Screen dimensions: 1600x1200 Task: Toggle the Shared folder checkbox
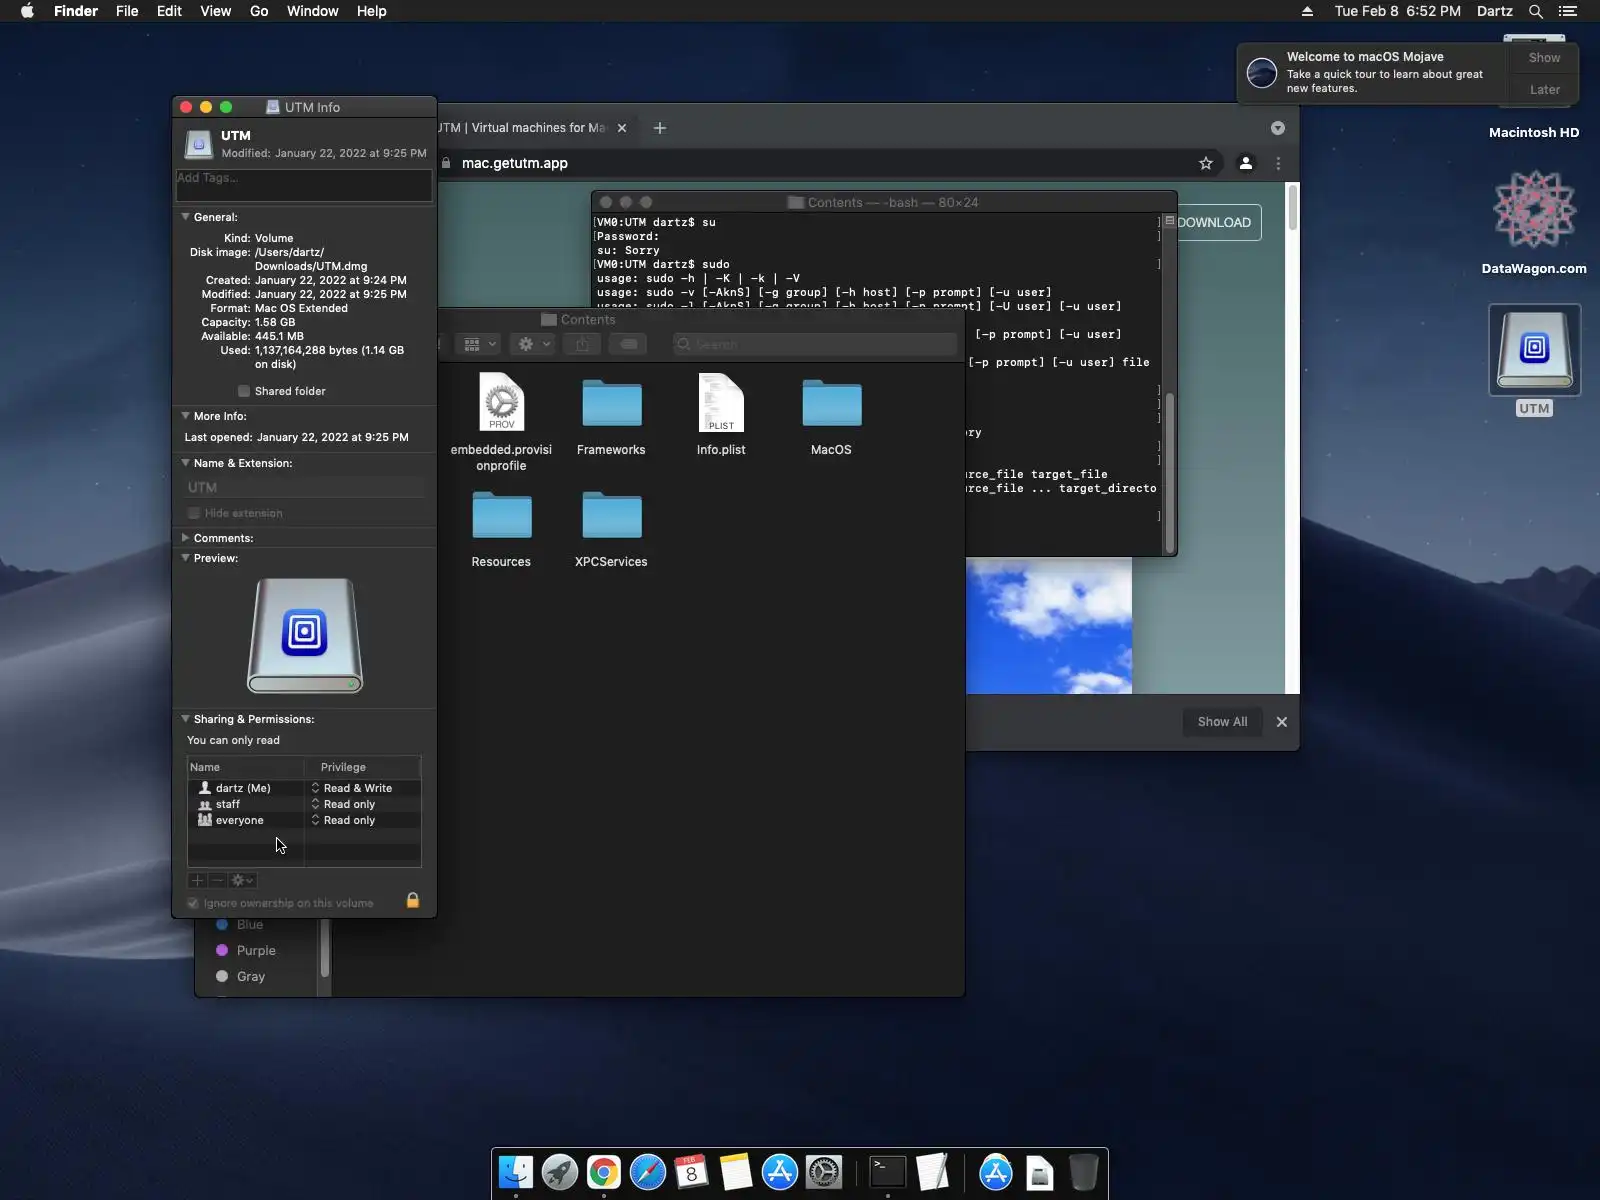[244, 391]
